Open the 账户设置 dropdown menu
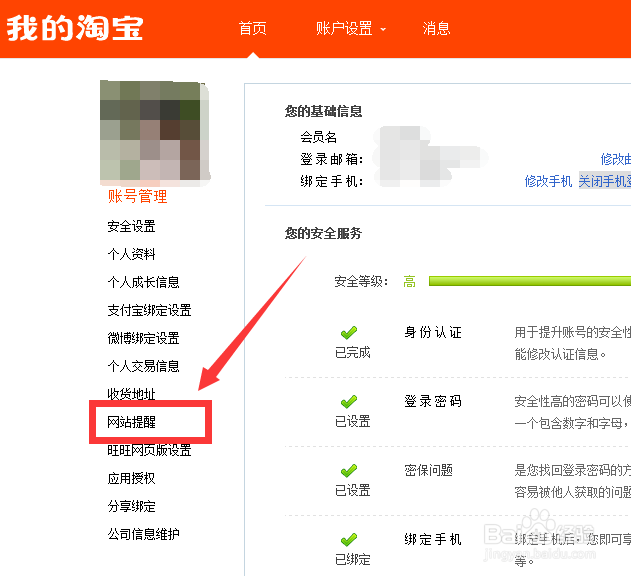 tap(351, 29)
